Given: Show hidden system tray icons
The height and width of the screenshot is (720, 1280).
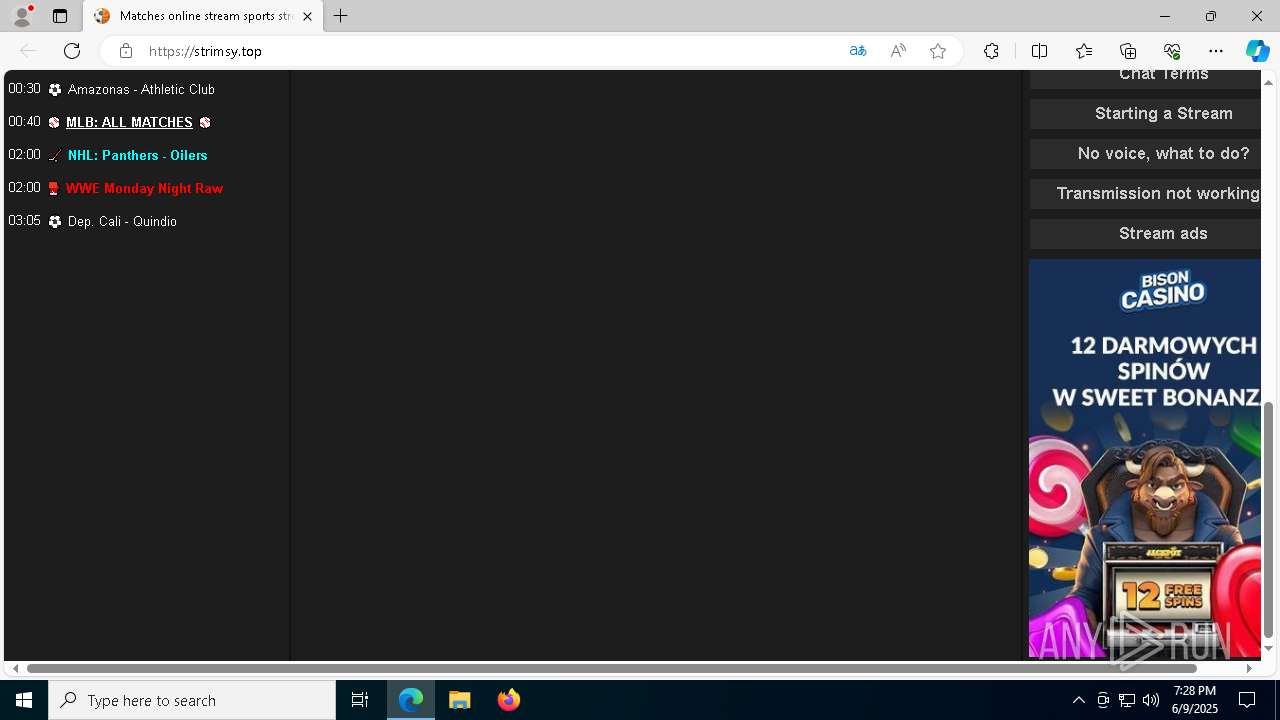Looking at the screenshot, I should pyautogui.click(x=1079, y=700).
